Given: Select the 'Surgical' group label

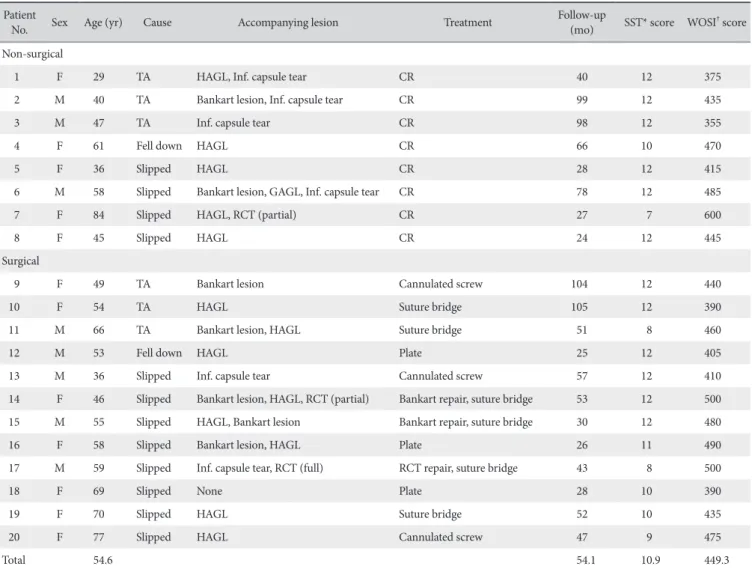Looking at the screenshot, I should (20, 261).
